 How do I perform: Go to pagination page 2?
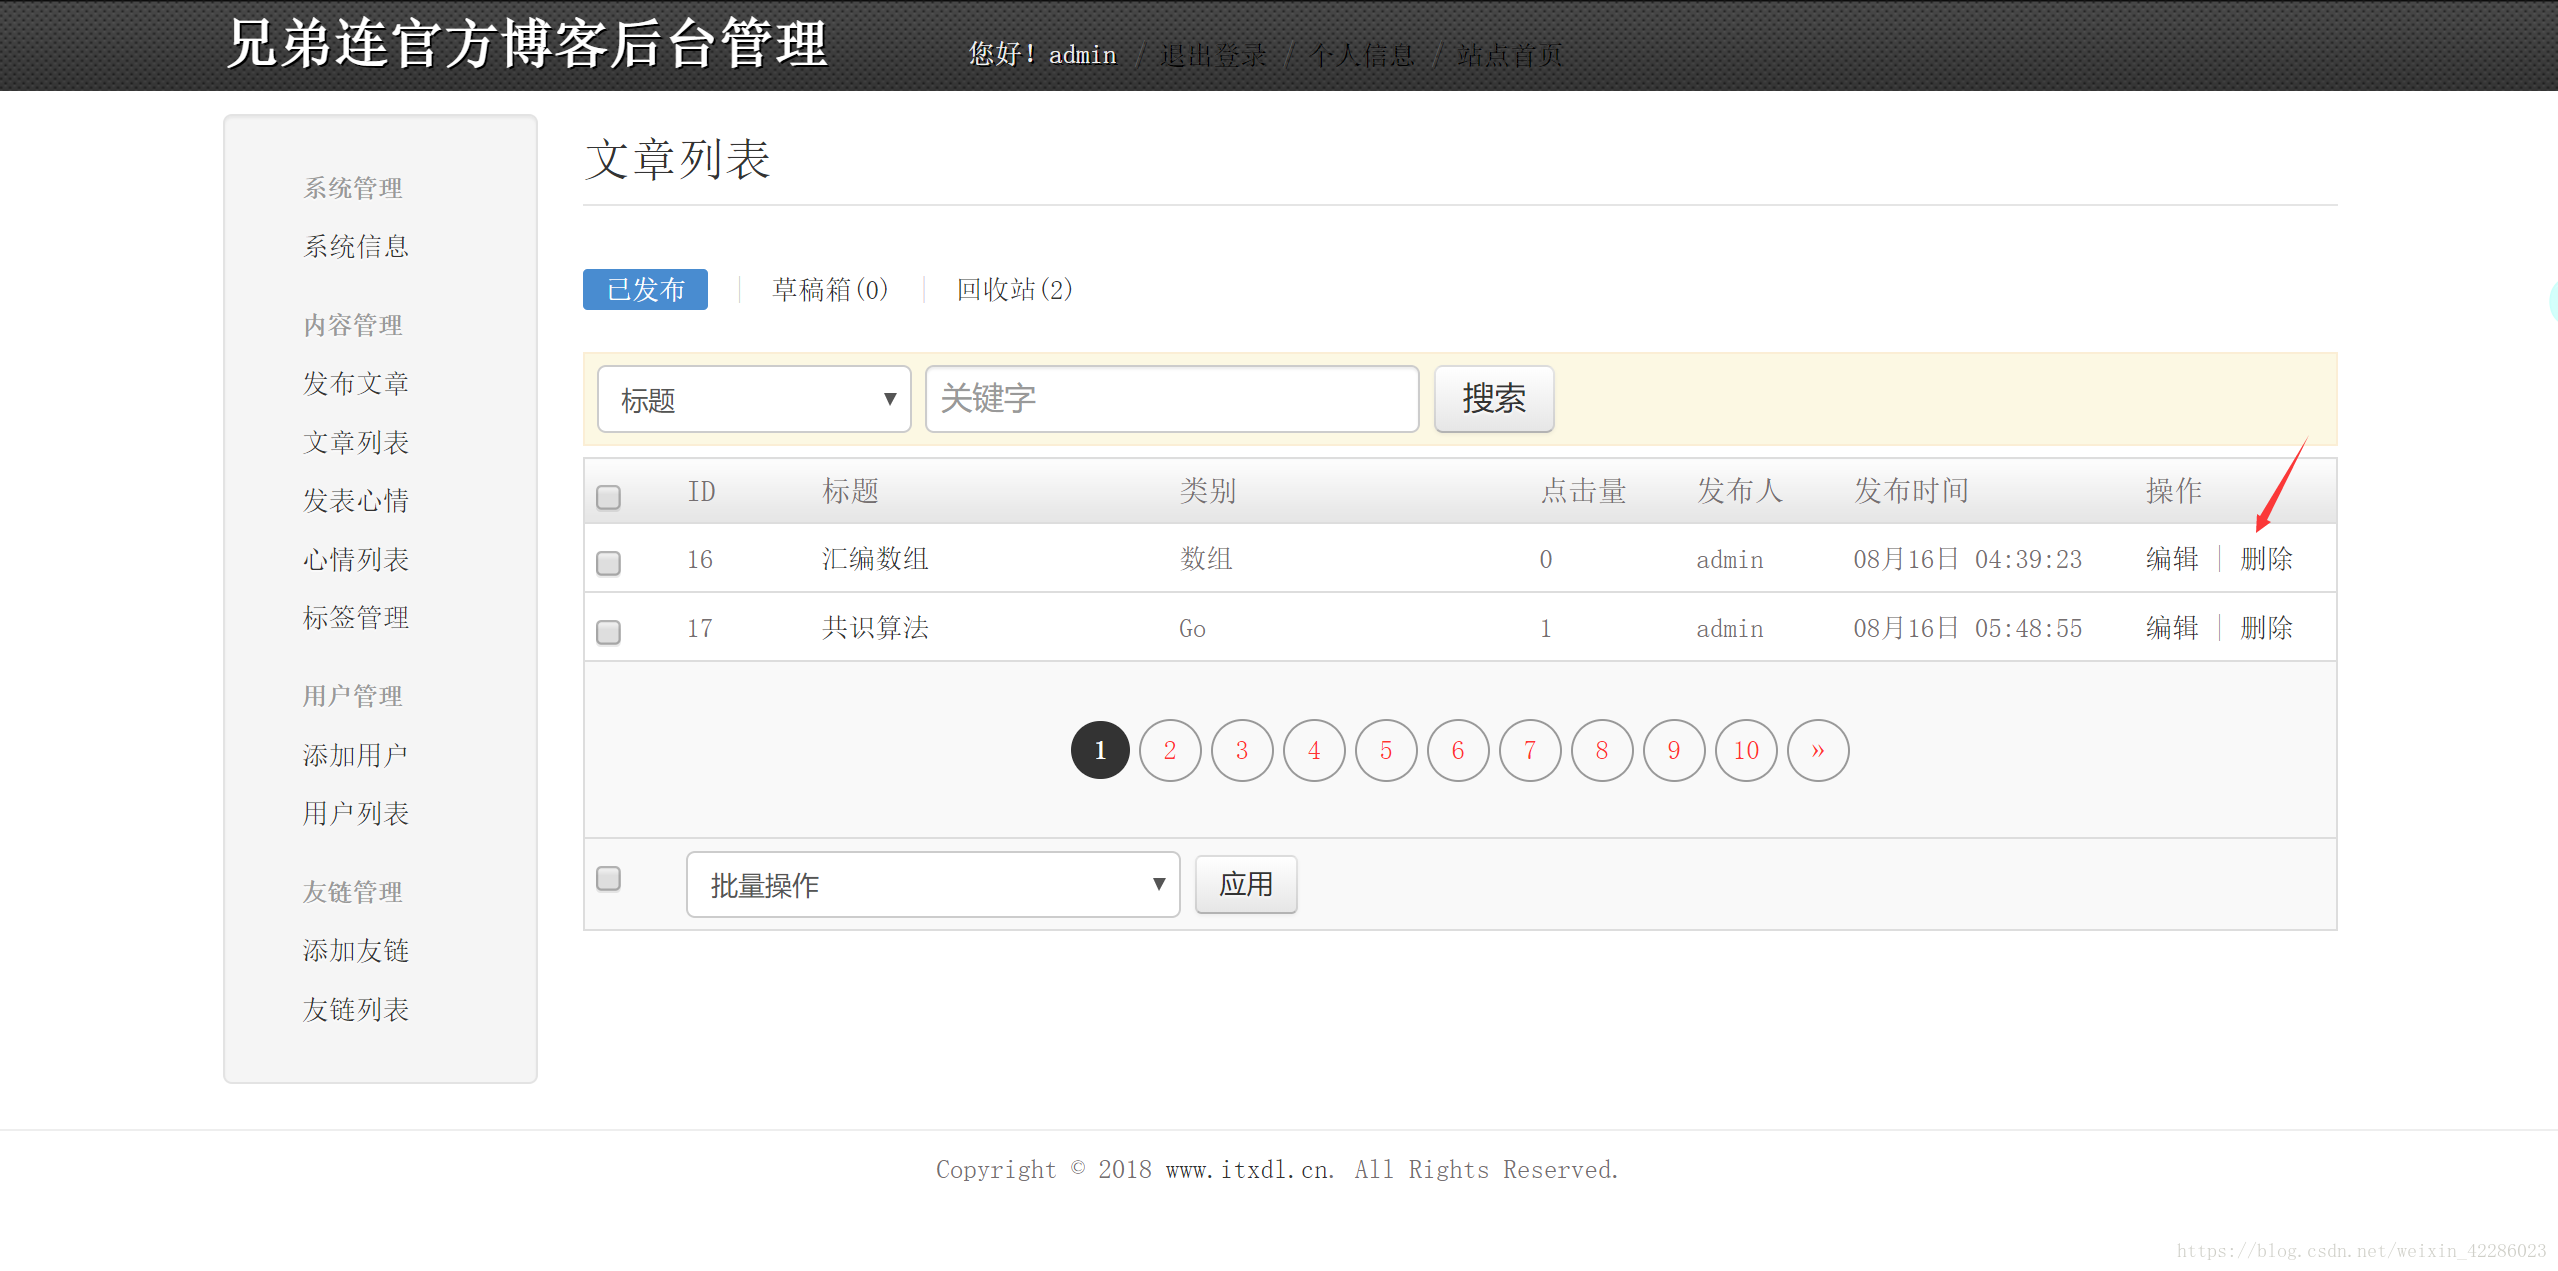point(1170,750)
